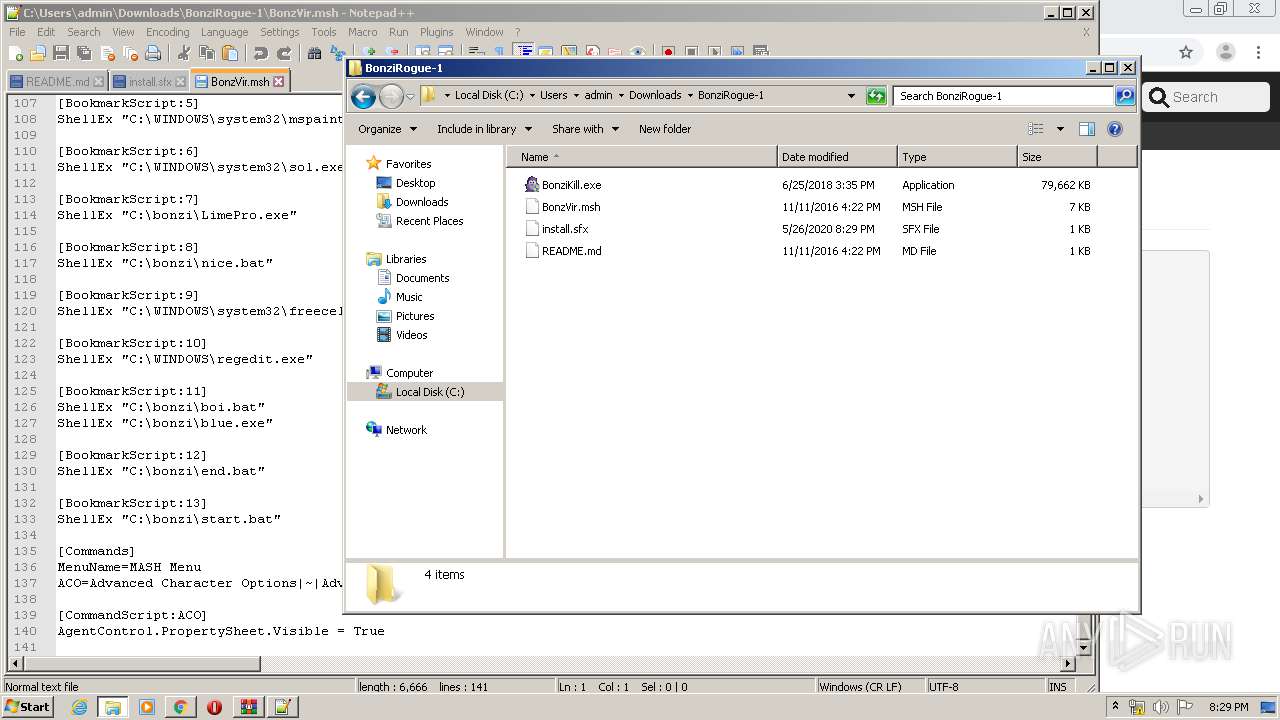This screenshot has width=1280, height=720.
Task: Expand the address bar history dropdown
Action: point(851,96)
